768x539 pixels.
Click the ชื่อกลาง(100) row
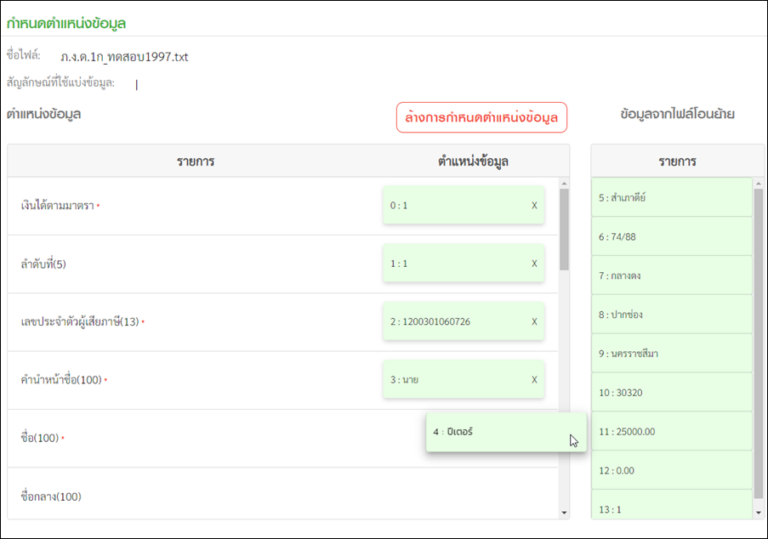coord(280,496)
